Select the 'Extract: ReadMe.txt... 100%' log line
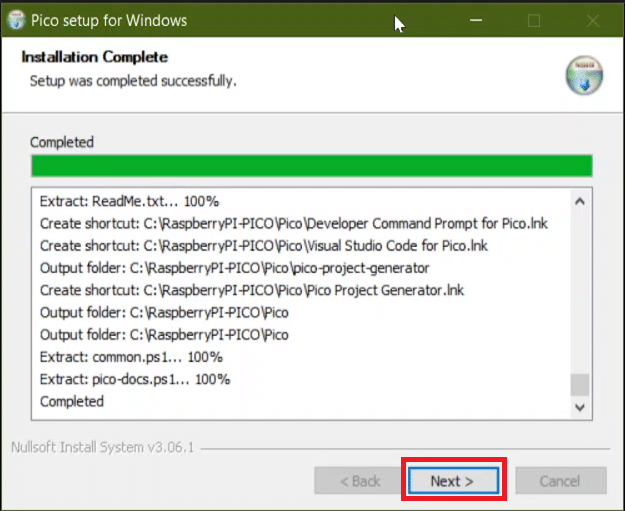Image resolution: width=625 pixels, height=511 pixels. 129,201
